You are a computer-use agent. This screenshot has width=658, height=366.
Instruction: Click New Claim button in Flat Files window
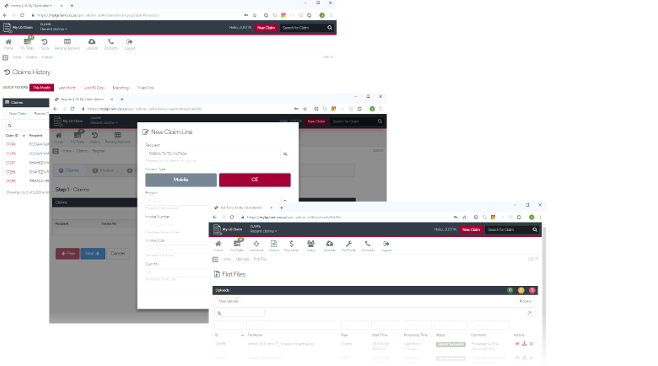click(x=471, y=230)
